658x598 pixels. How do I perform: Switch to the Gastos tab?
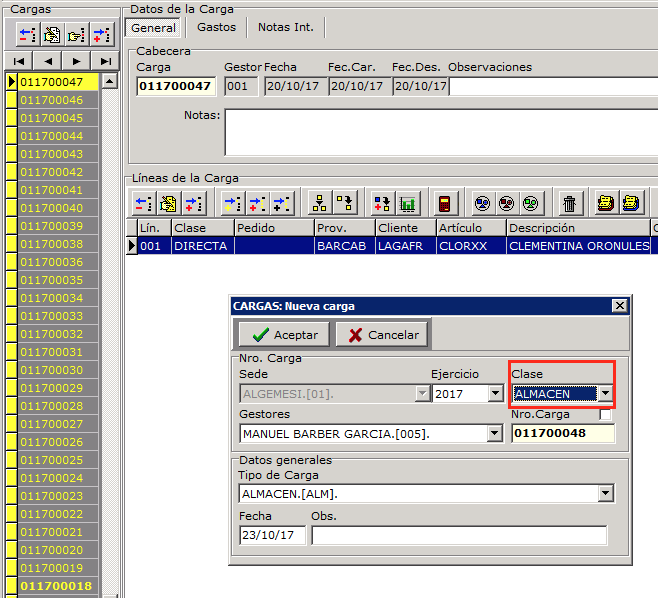[x=216, y=28]
